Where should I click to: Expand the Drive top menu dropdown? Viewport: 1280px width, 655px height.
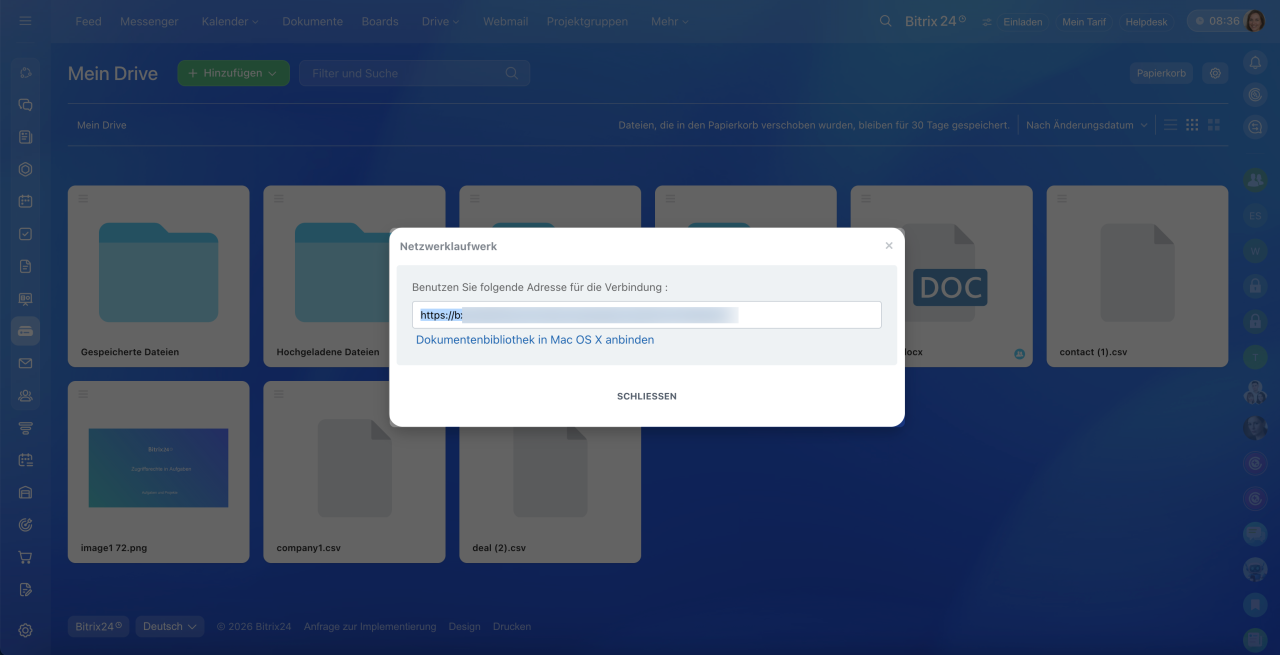pyautogui.click(x=440, y=21)
